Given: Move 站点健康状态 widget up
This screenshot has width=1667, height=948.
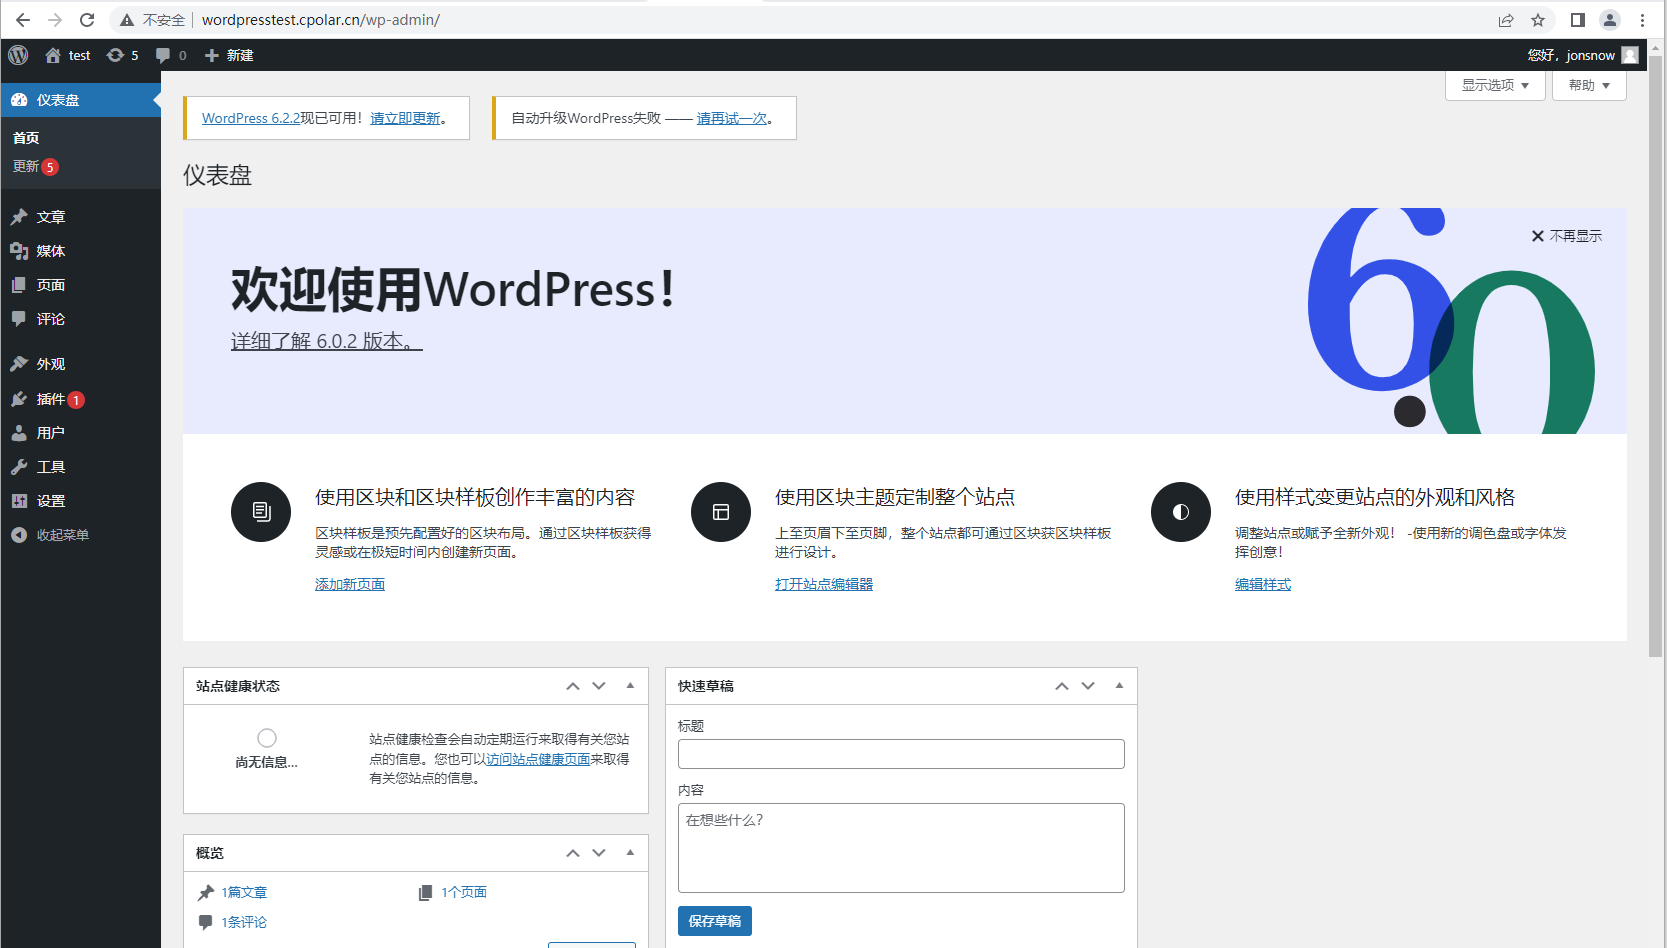Looking at the screenshot, I should (x=573, y=686).
